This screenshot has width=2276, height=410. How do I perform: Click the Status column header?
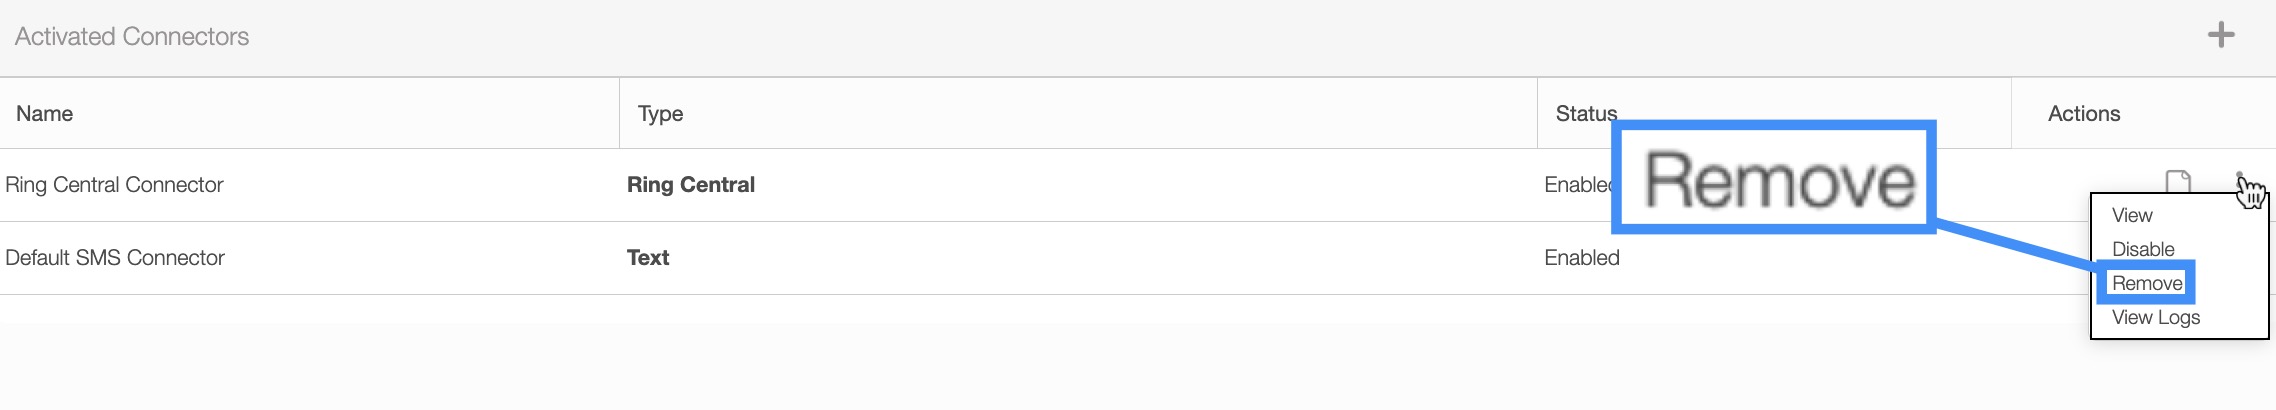[x=1585, y=114]
